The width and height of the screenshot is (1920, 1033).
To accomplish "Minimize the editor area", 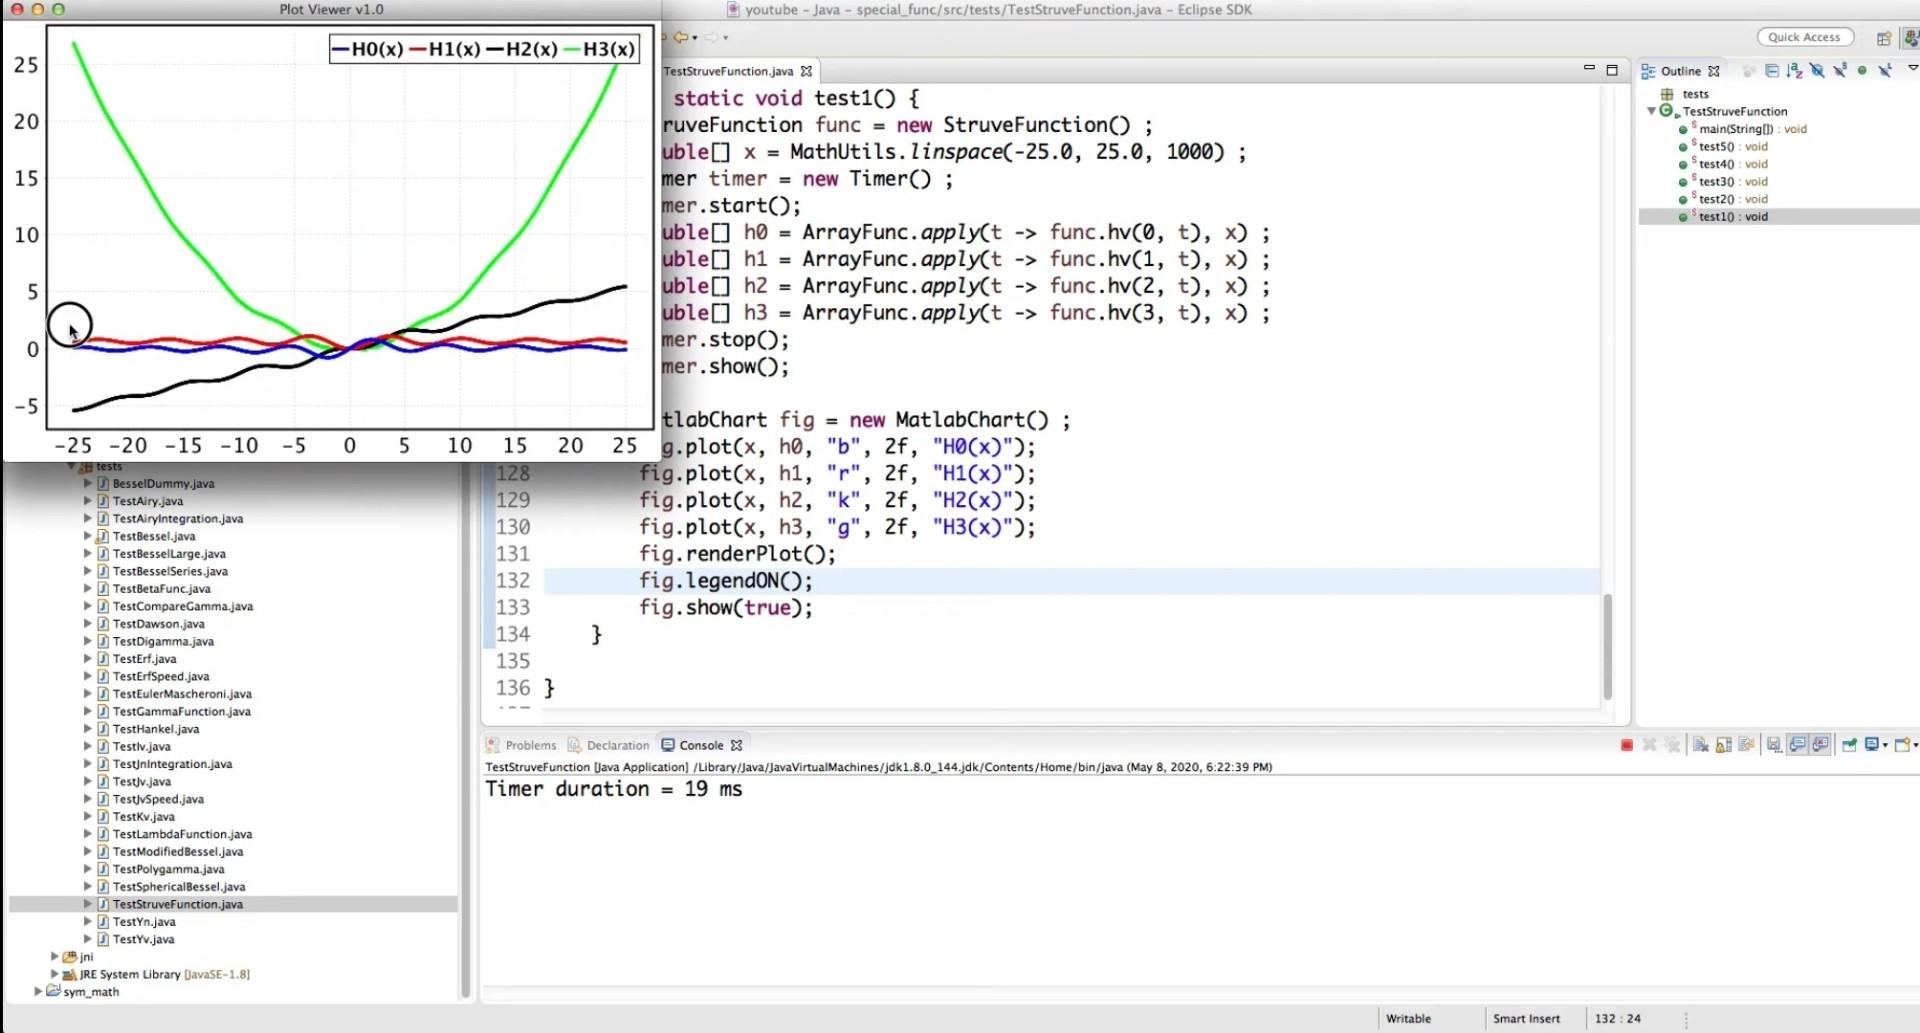I will point(1589,69).
